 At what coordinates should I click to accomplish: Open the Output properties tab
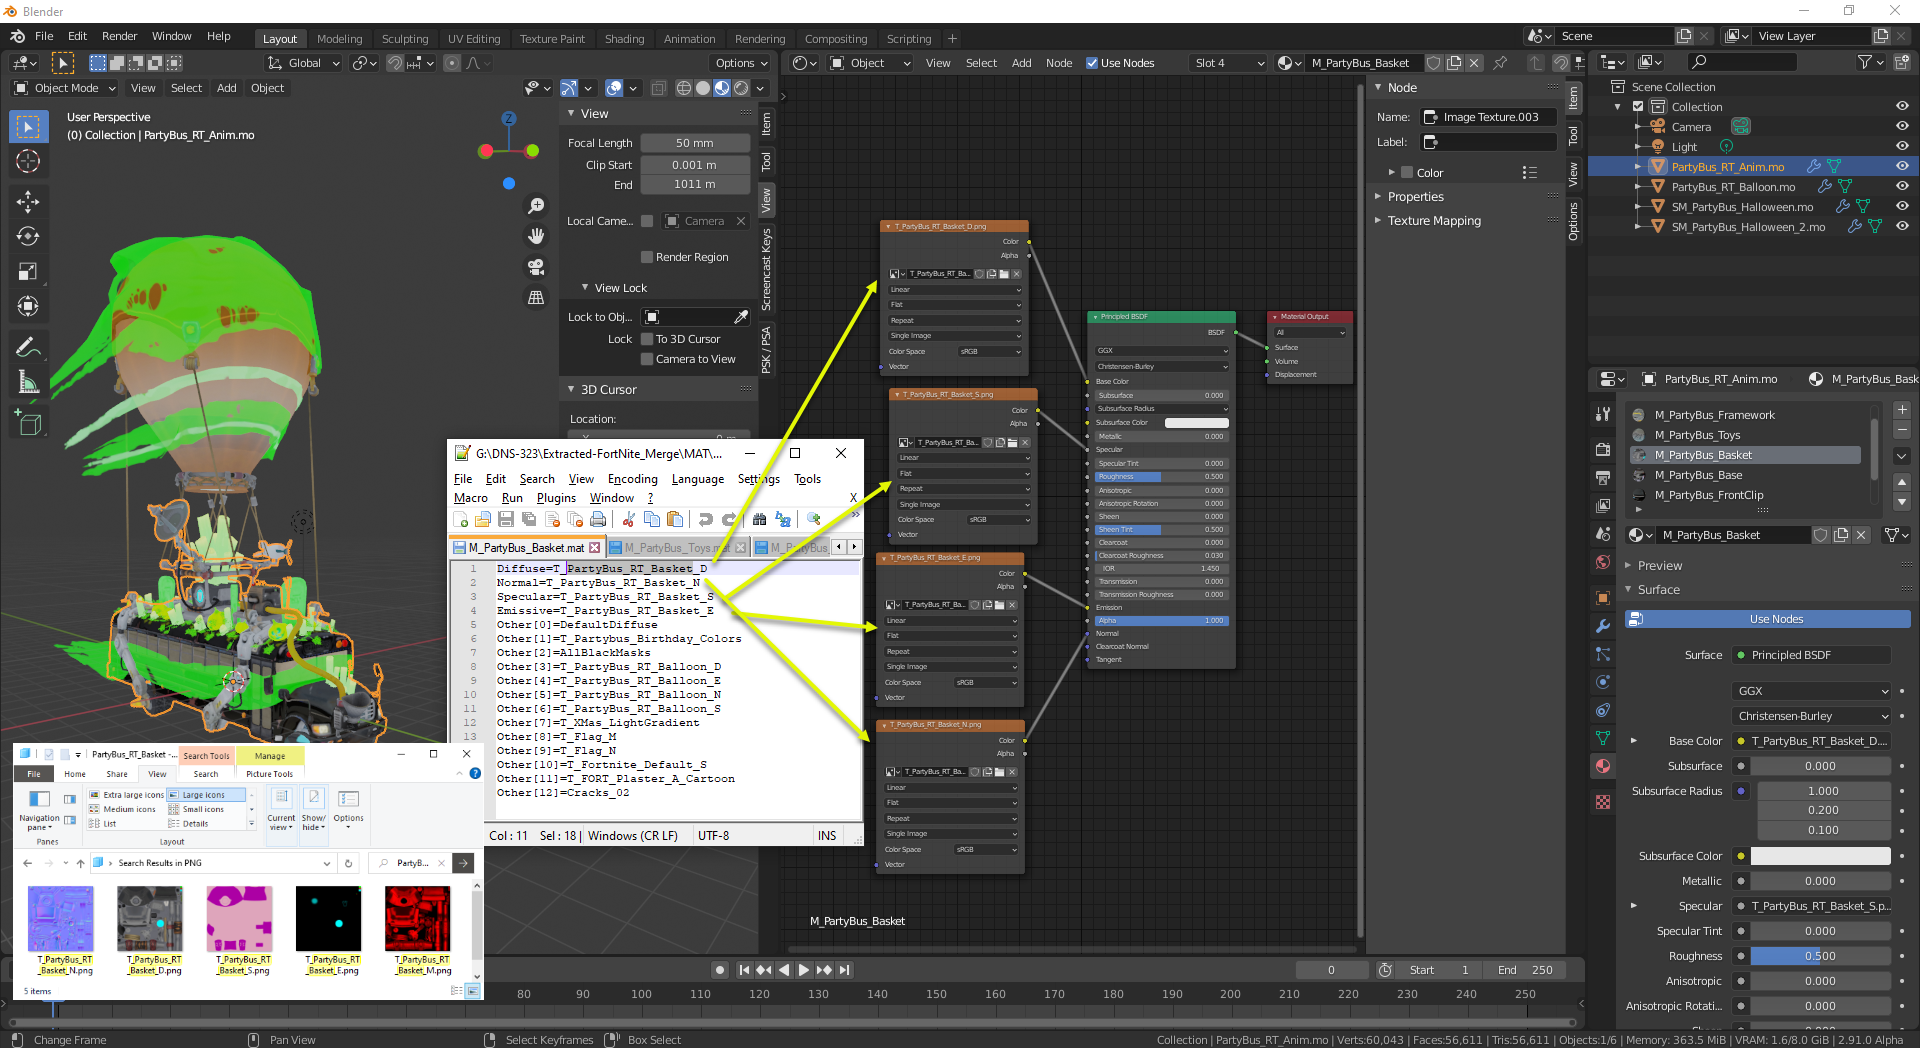[x=1603, y=478]
